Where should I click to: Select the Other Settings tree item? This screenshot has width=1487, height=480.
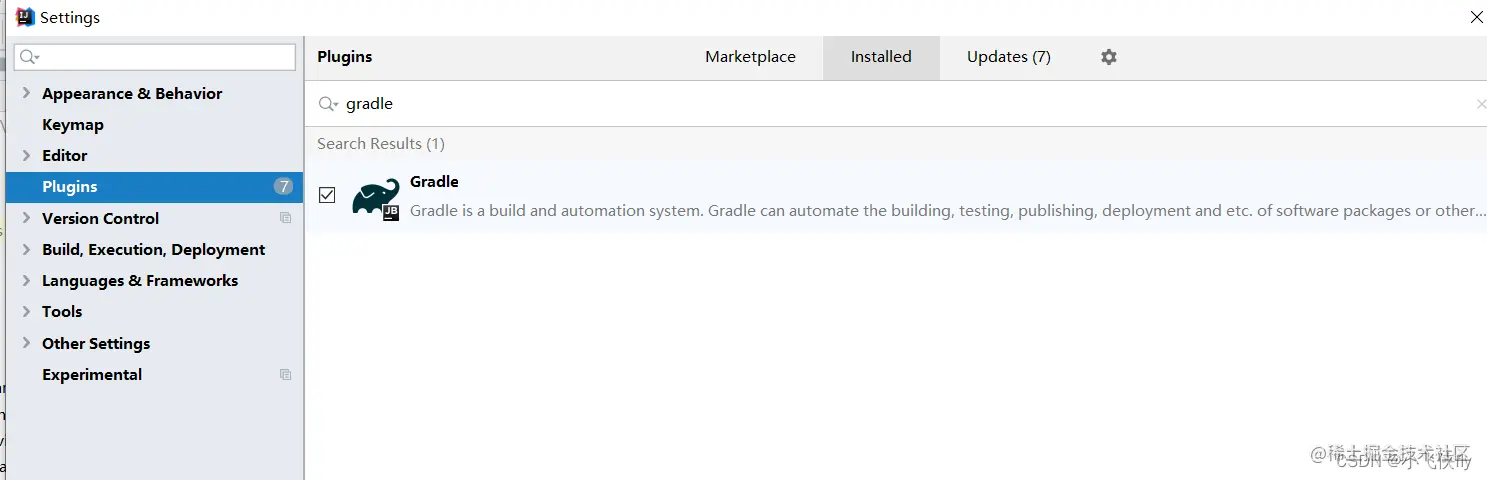(96, 343)
